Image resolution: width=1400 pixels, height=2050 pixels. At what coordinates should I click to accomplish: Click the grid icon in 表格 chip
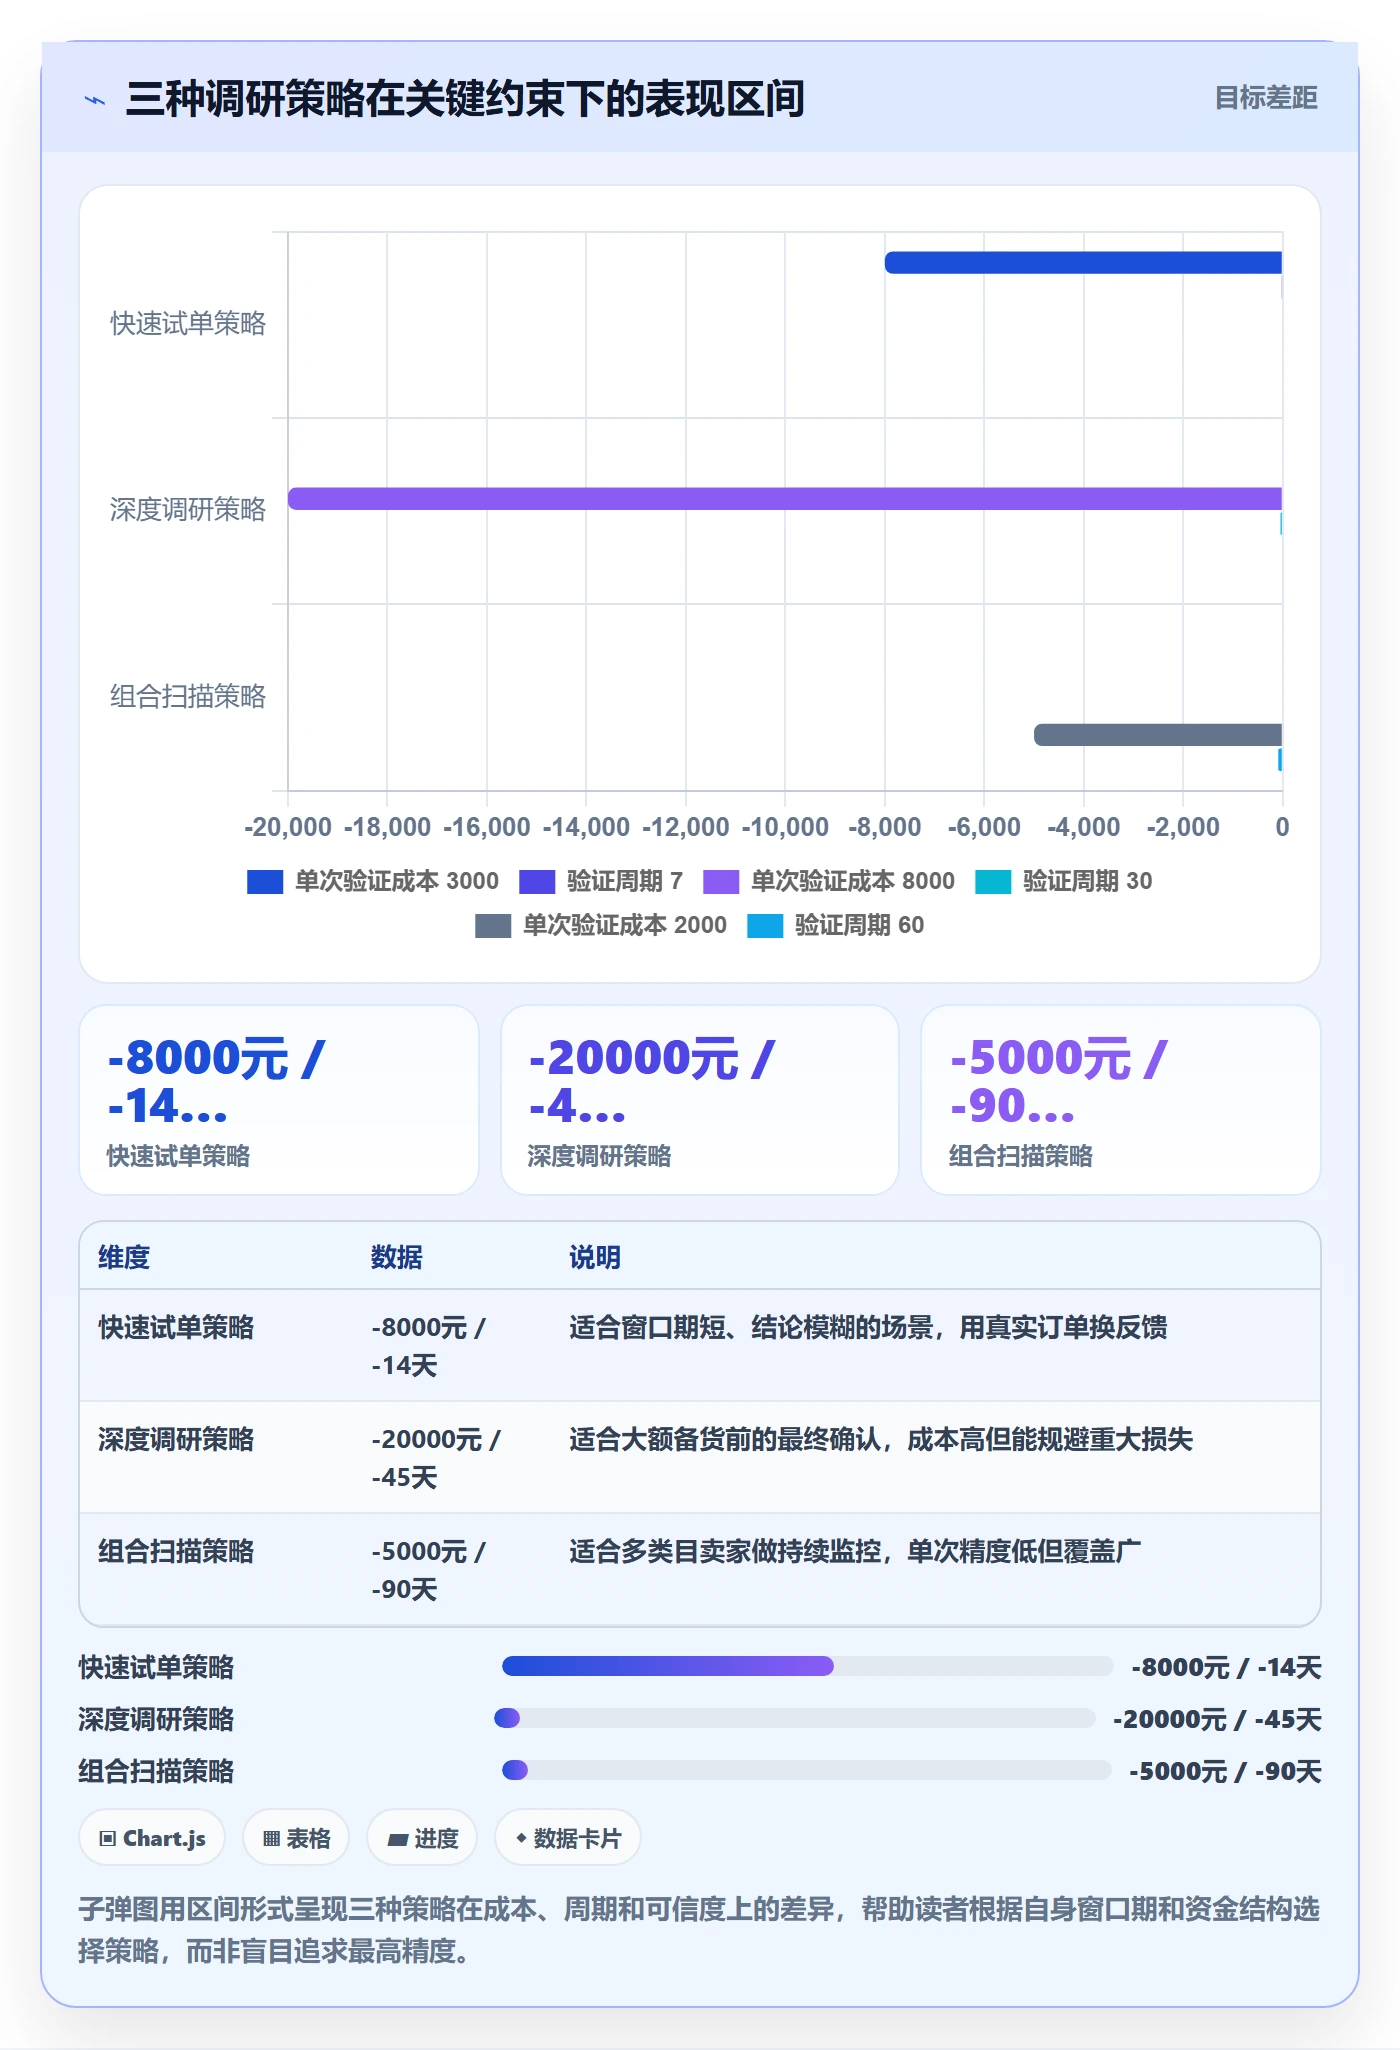(271, 1839)
